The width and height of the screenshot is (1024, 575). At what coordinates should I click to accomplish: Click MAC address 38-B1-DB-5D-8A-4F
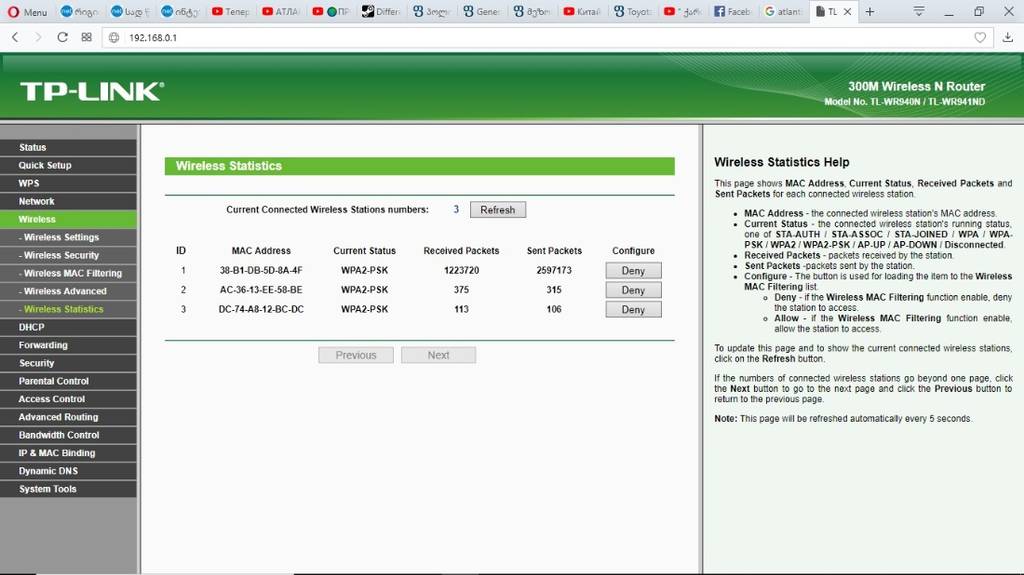pyautogui.click(x=261, y=270)
